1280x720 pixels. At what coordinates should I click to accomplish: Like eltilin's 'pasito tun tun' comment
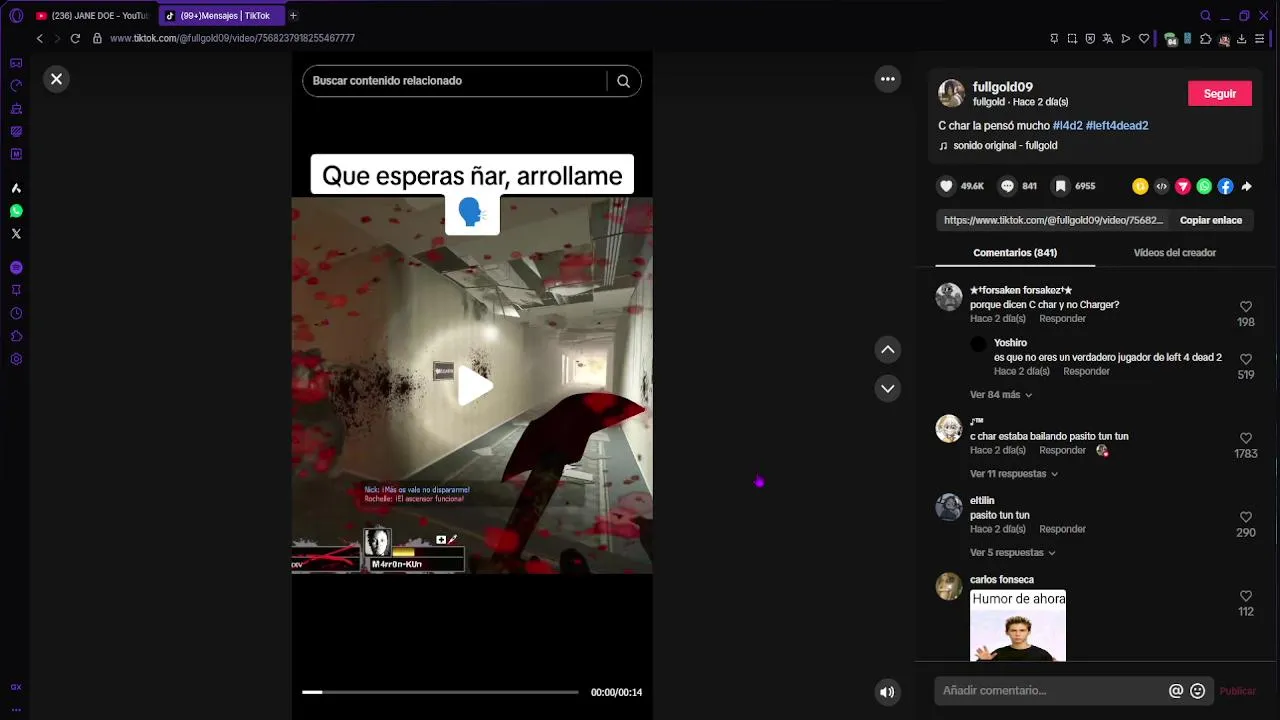[x=1246, y=517]
